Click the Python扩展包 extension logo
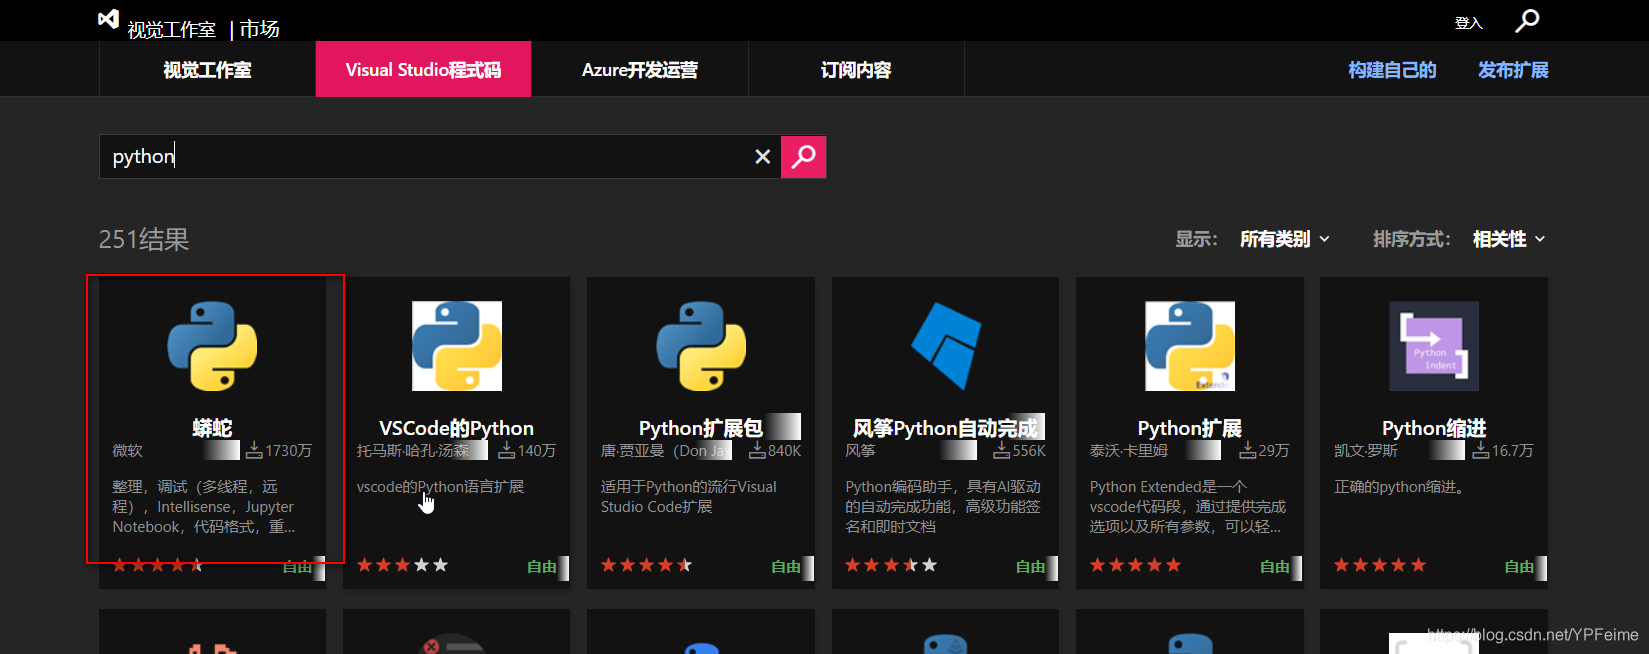The height and width of the screenshot is (654, 1649). click(x=701, y=346)
